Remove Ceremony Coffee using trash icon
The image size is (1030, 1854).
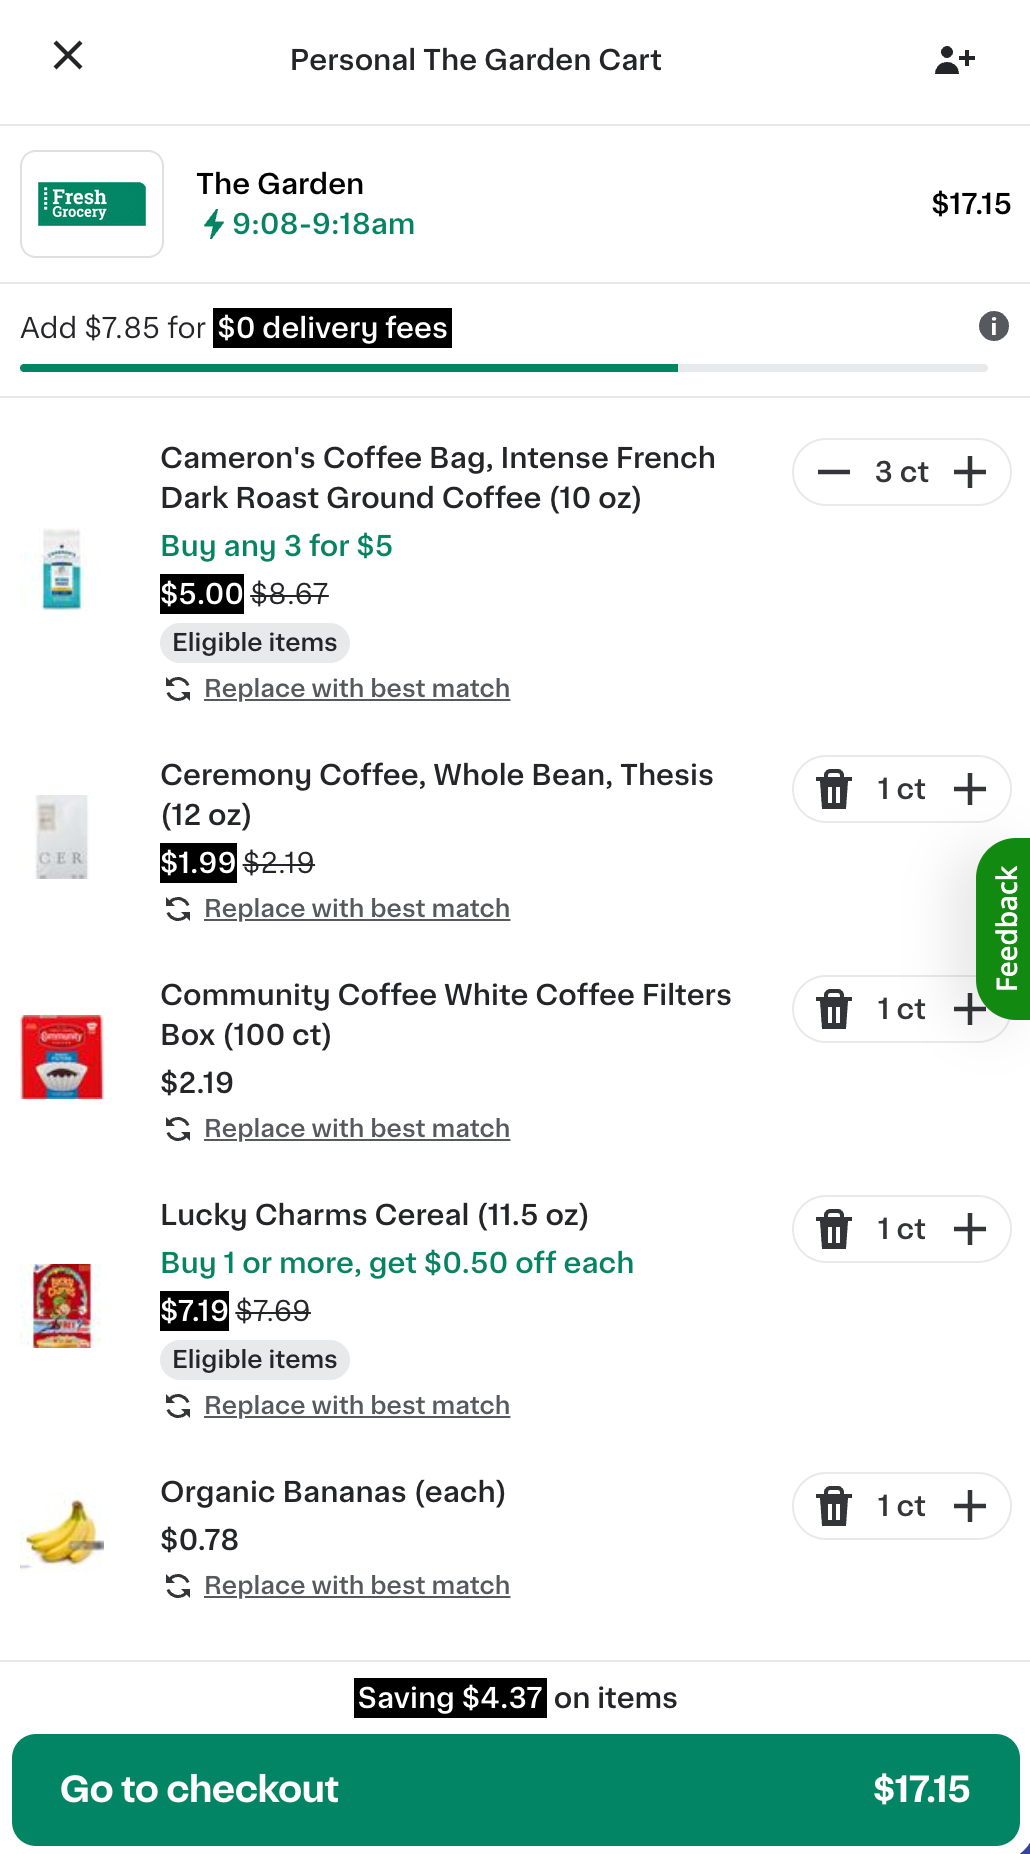pyautogui.click(x=833, y=789)
